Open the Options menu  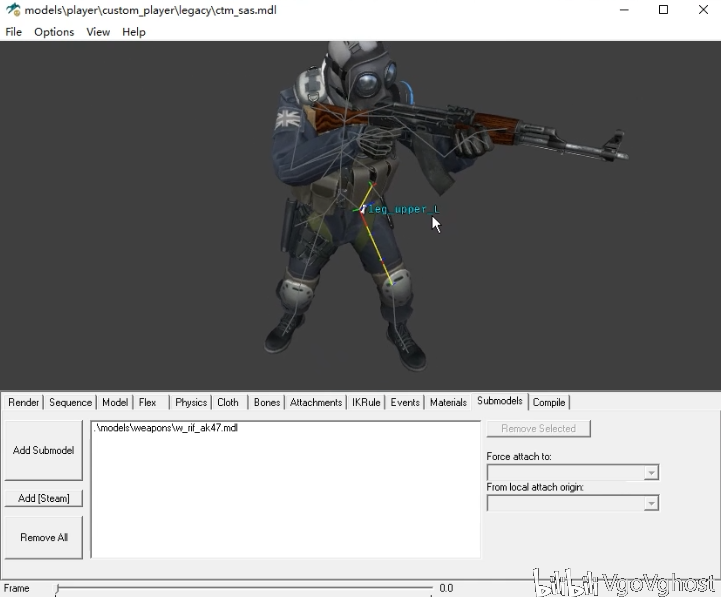click(x=54, y=32)
